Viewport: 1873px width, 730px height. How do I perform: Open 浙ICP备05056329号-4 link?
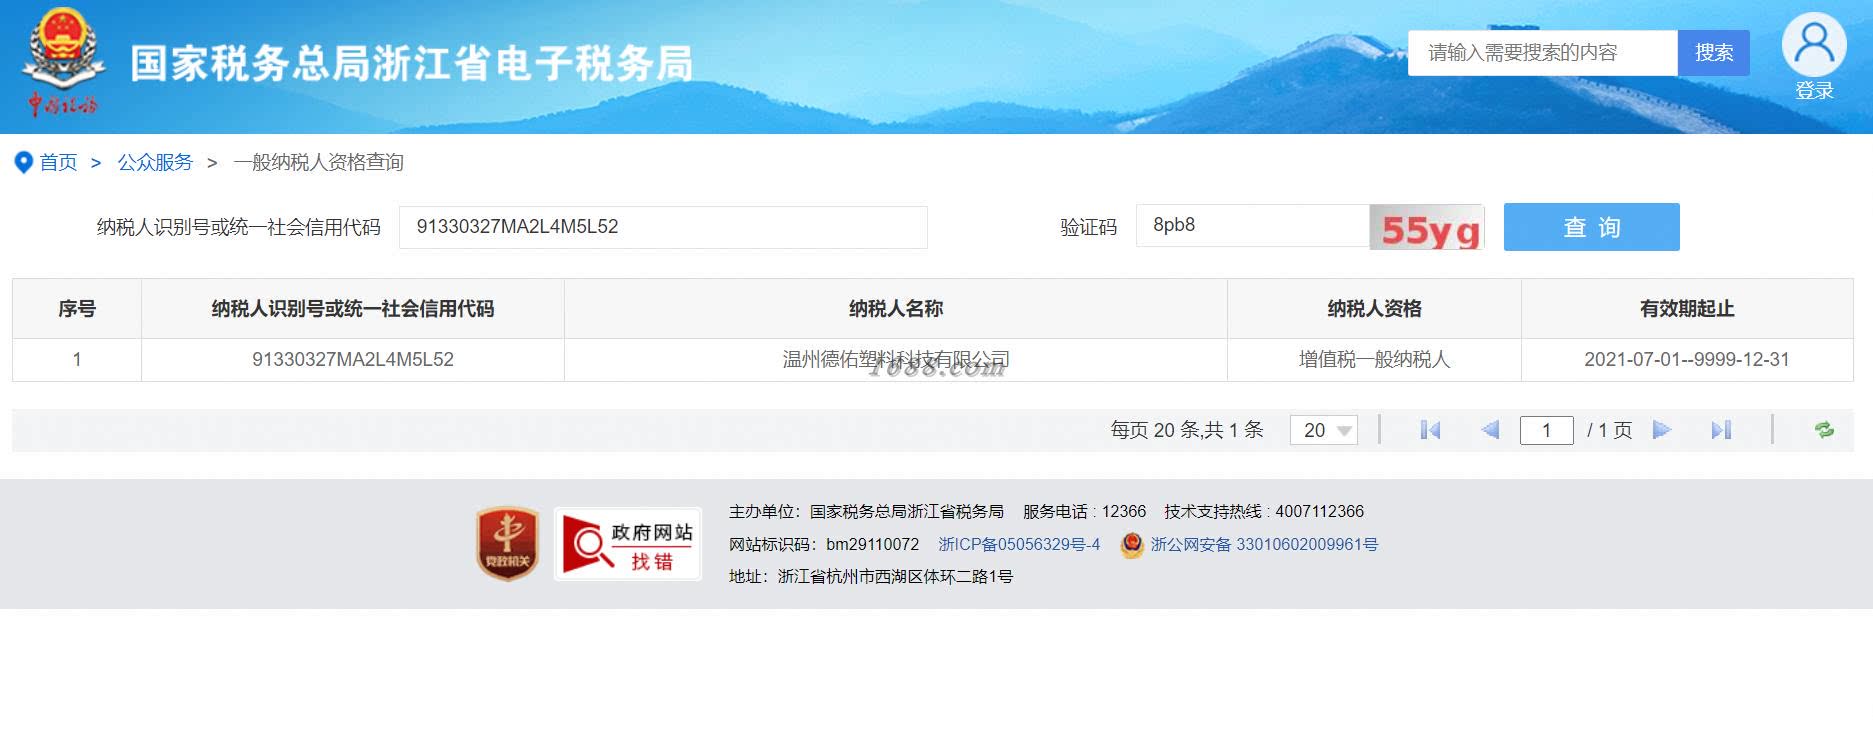click(x=1019, y=544)
